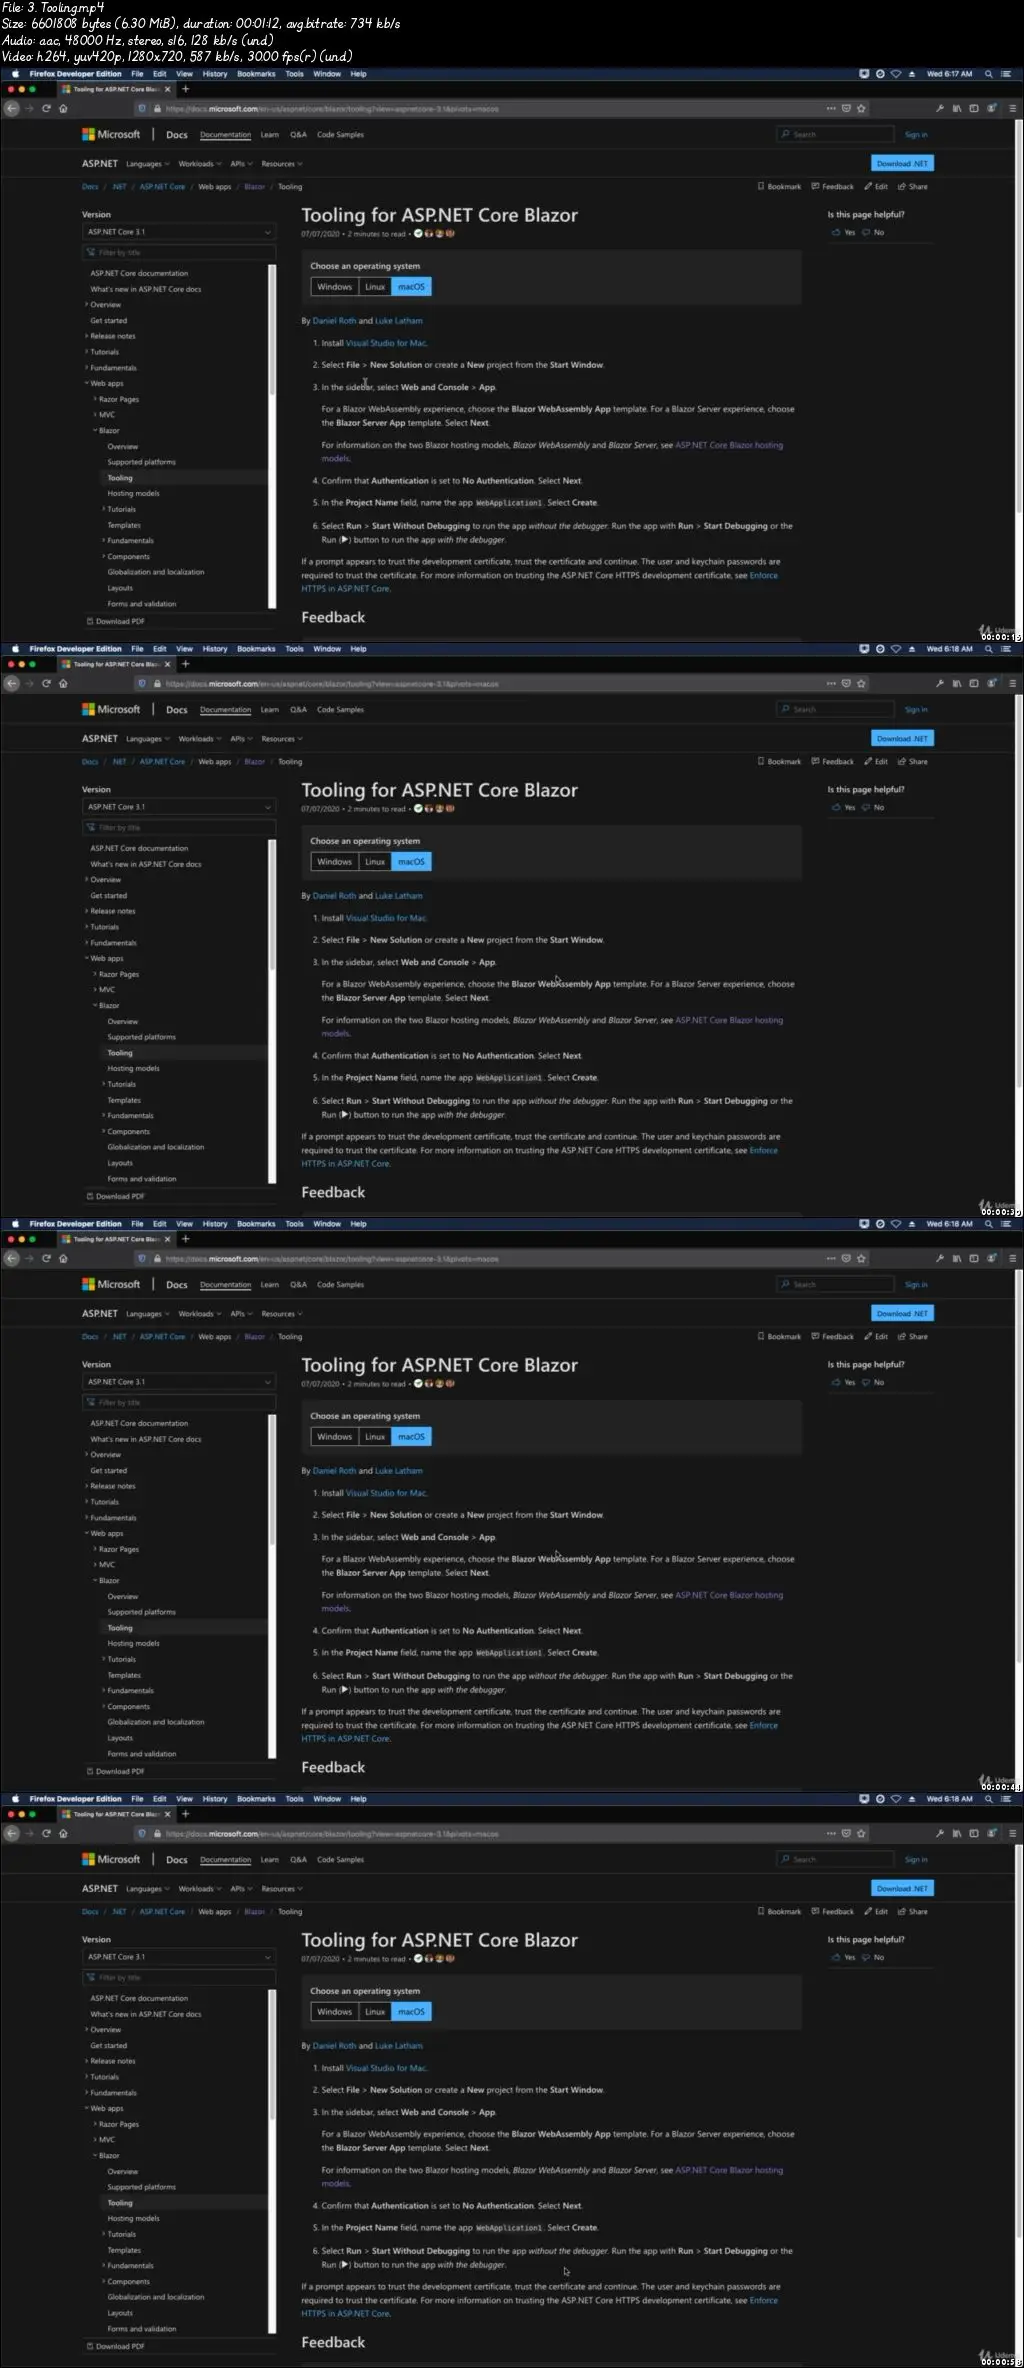Open the Languages dropdown in the first frame
Image resolution: width=1024 pixels, height=2368 pixels.
pyautogui.click(x=148, y=164)
